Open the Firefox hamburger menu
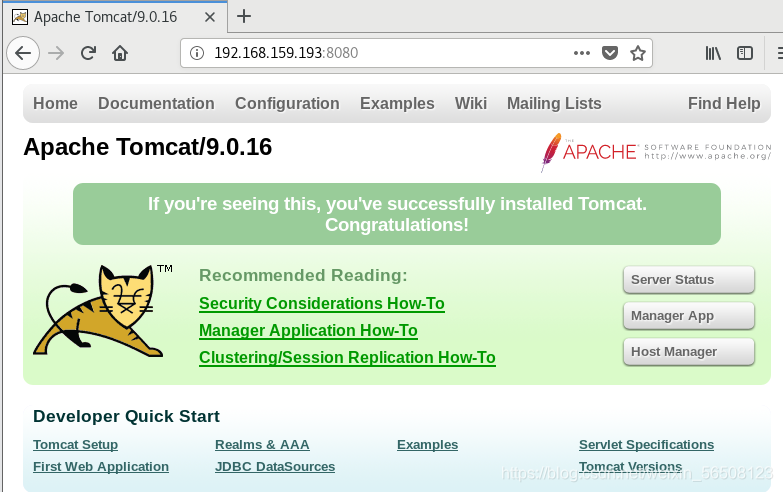Viewport: 783px width, 492px height. pos(780,53)
